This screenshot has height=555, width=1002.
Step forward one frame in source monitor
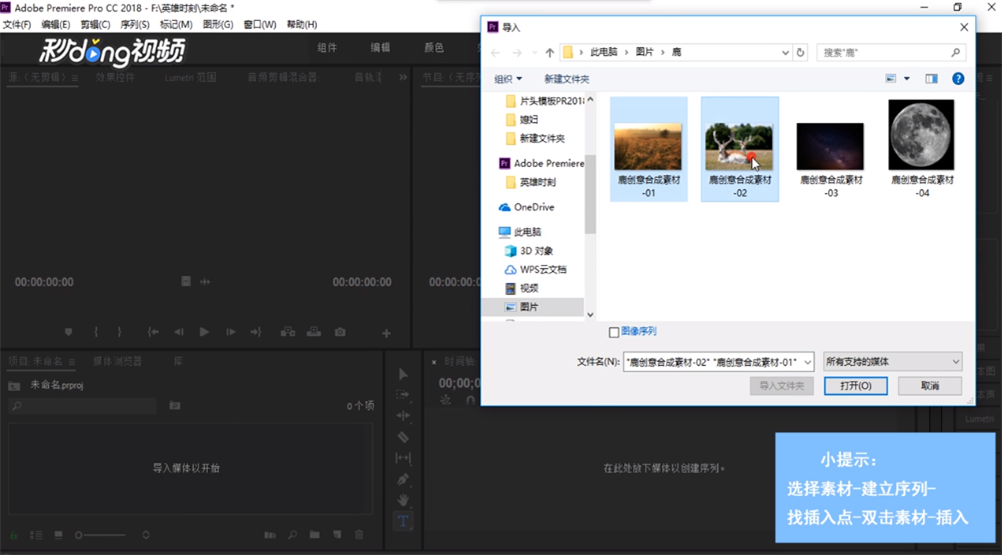click(x=231, y=332)
